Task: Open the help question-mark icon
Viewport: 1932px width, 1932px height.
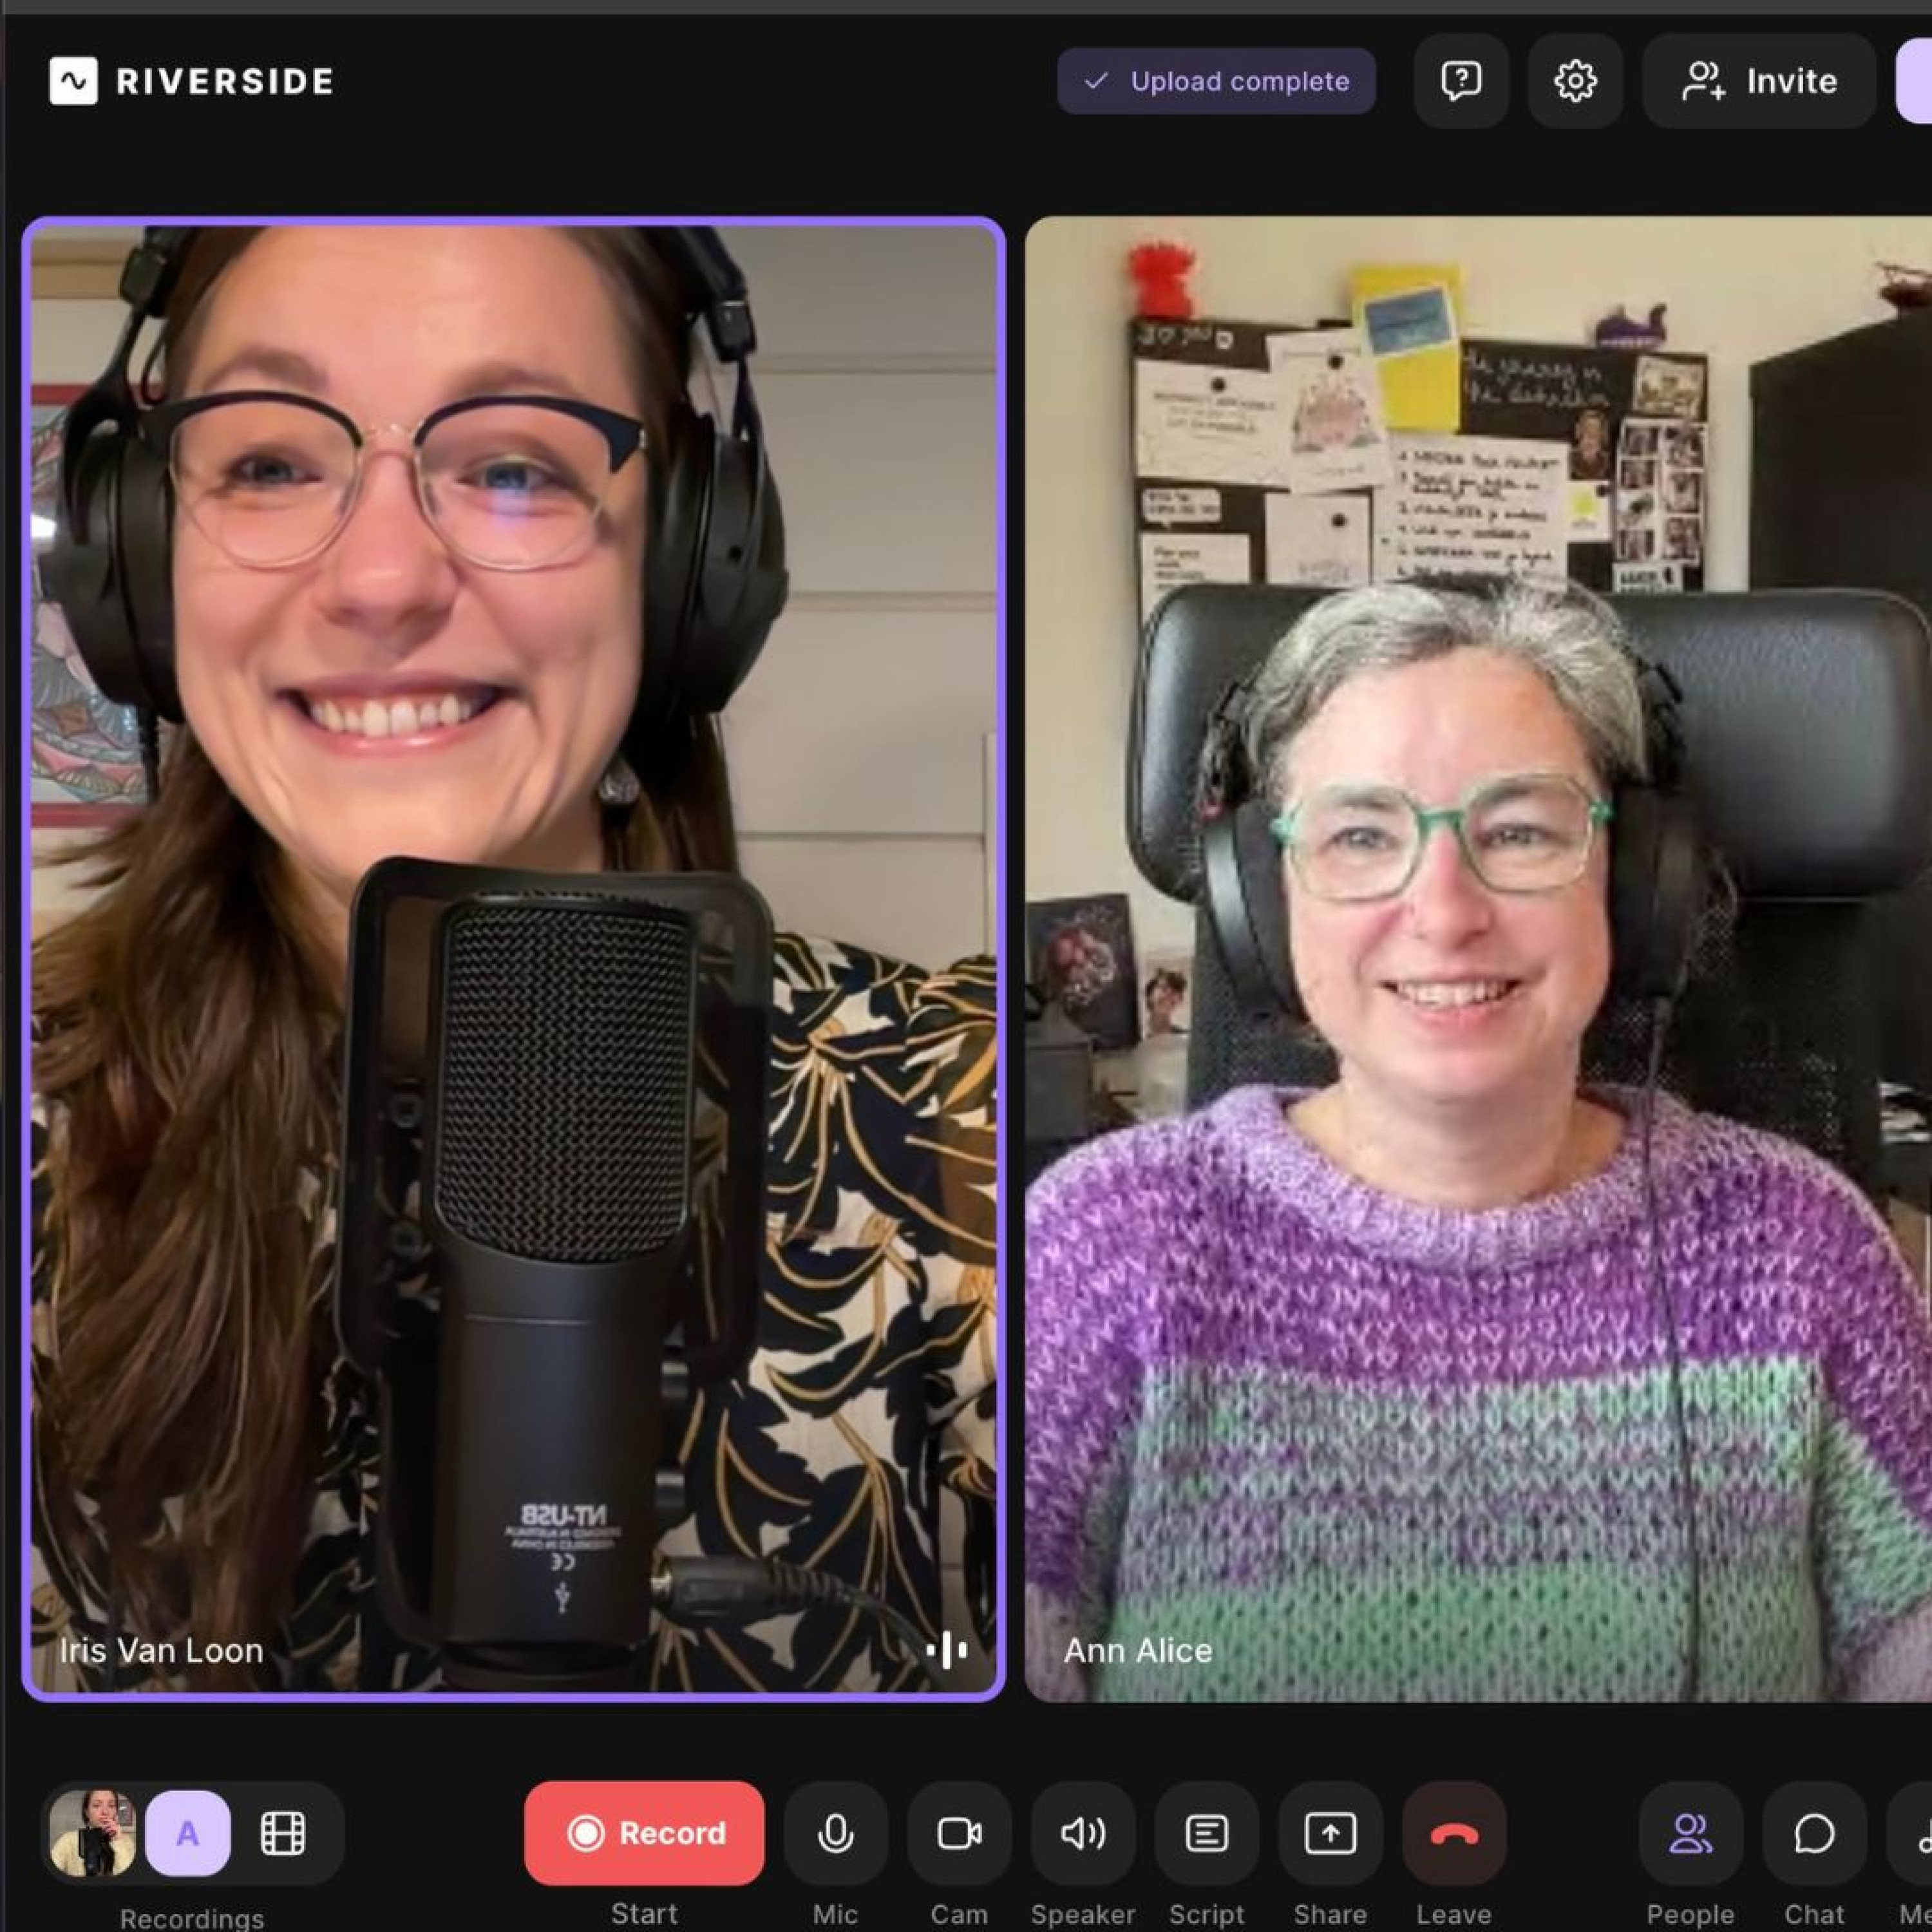Action: (x=1460, y=81)
